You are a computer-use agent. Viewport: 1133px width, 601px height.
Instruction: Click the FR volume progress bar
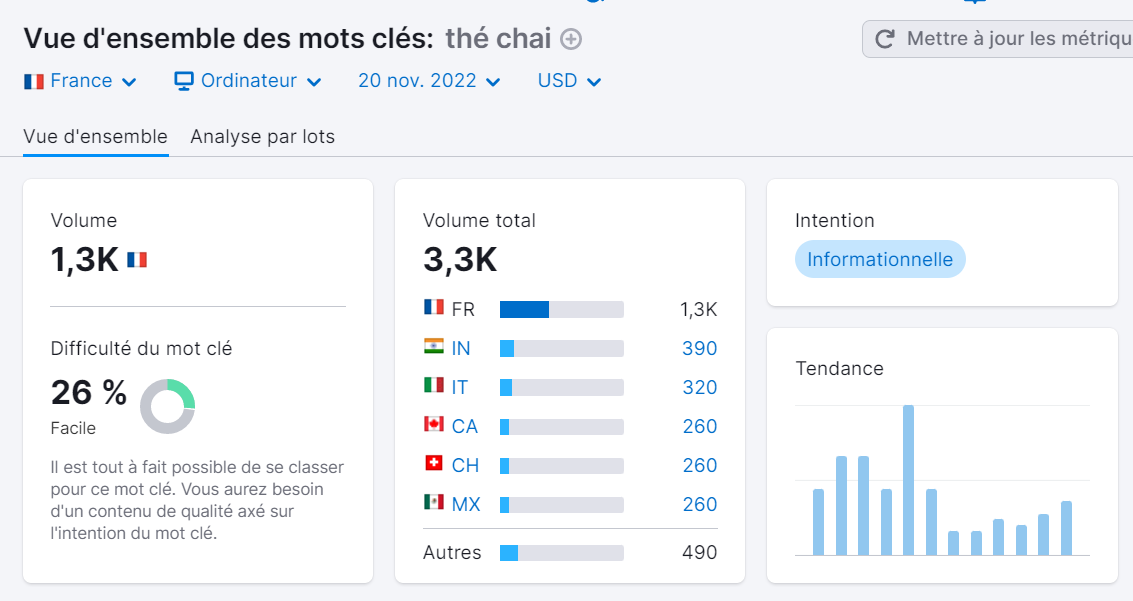tap(560, 309)
